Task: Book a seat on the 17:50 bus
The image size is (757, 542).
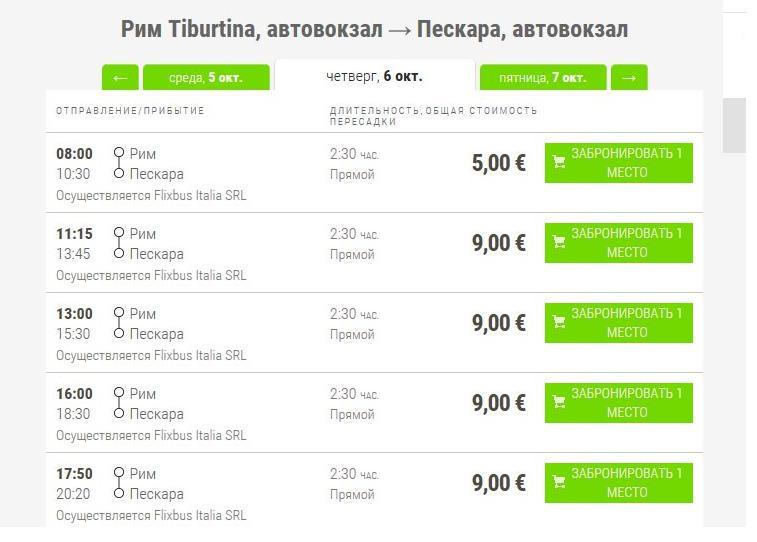Action: (x=626, y=483)
